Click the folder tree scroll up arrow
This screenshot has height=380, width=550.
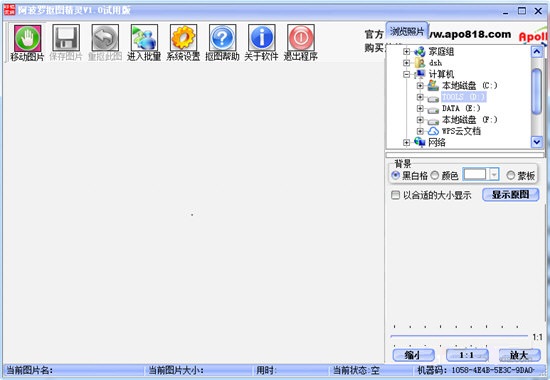537,52
